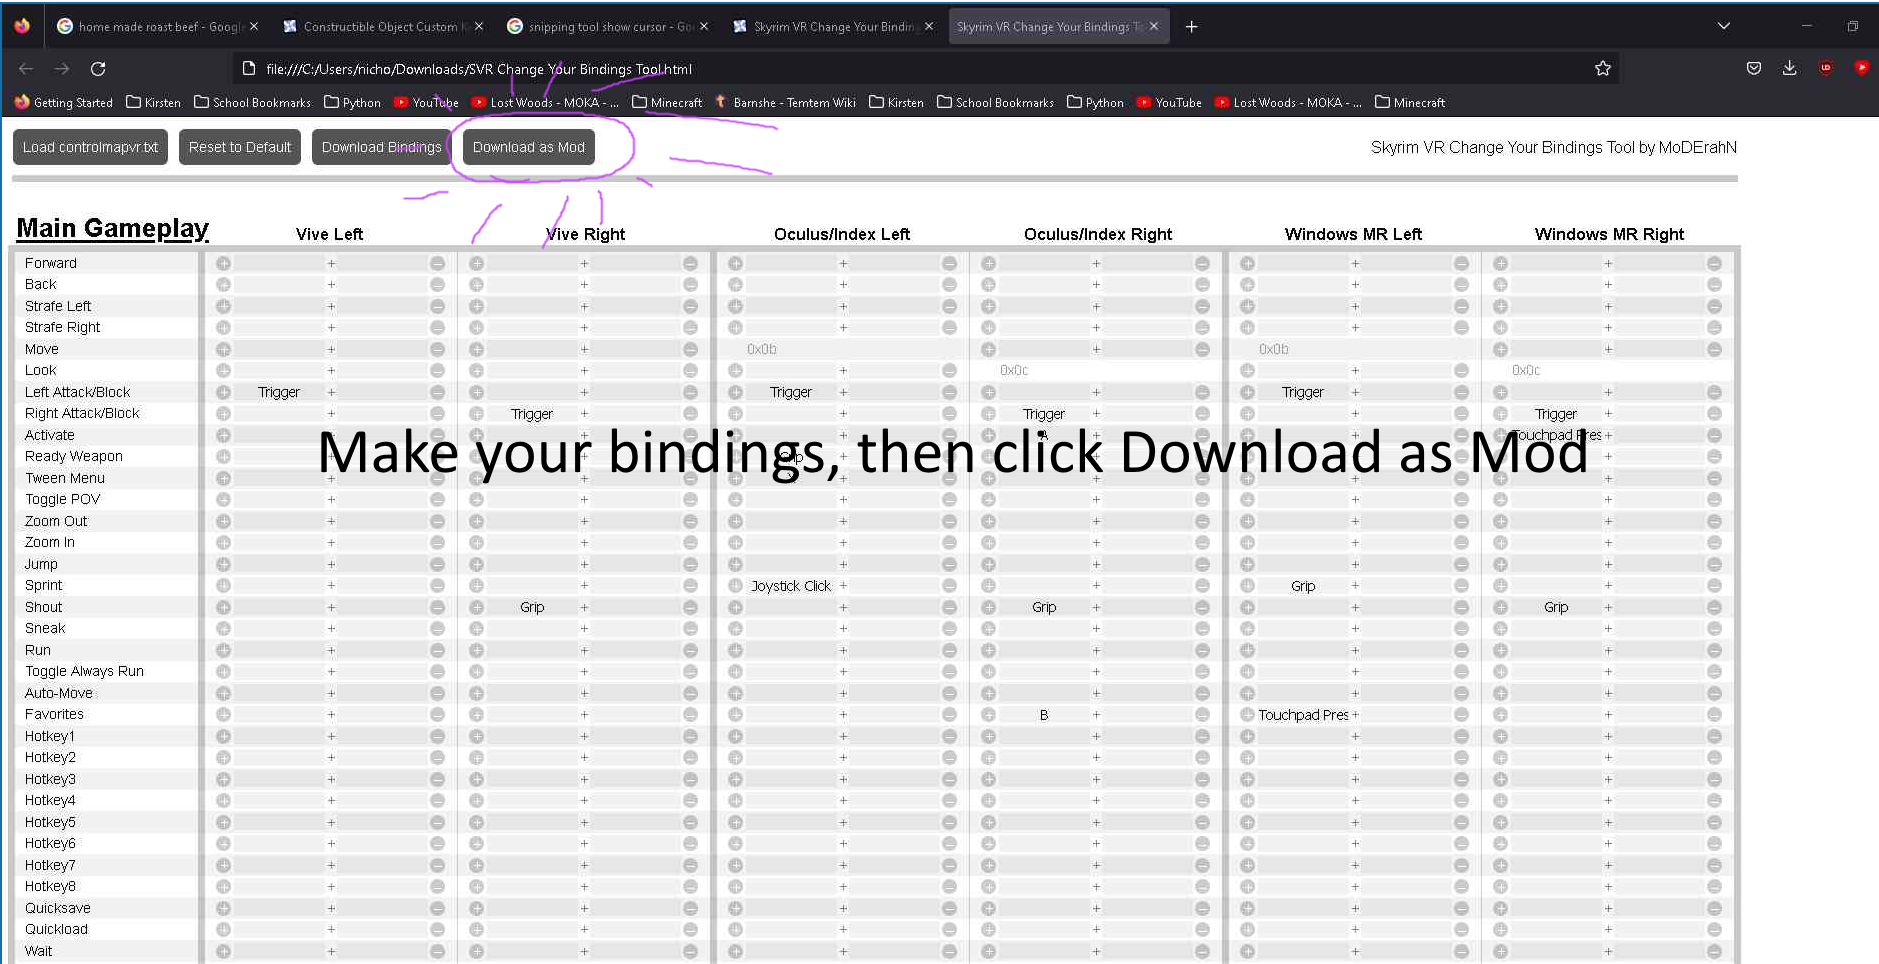Click the Windows MR Right column header
This screenshot has width=1879, height=964.
coord(1609,234)
